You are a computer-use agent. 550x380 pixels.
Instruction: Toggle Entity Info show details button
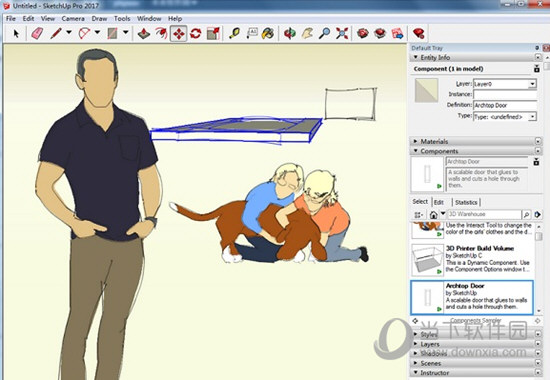click(537, 69)
